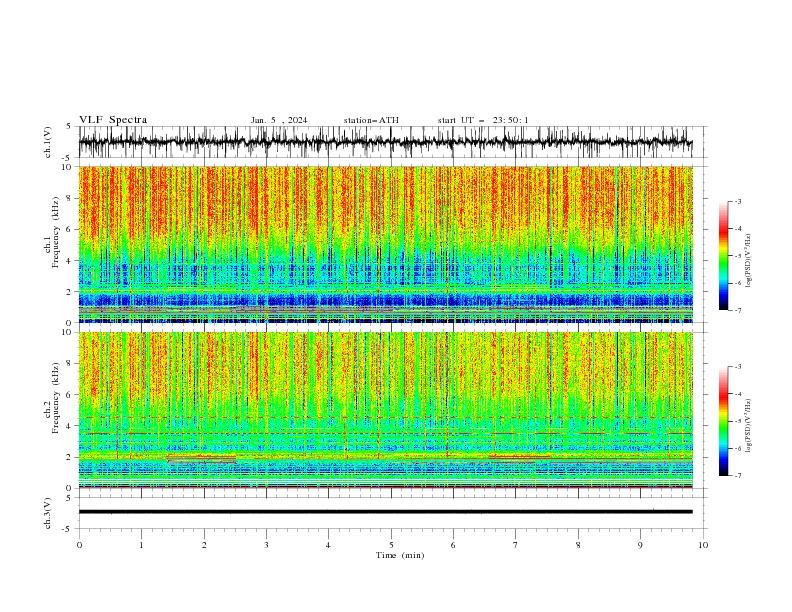This screenshot has height=612, width=792.
Task: Click the "VLF Spectra" plot title
Action: [x=113, y=120]
